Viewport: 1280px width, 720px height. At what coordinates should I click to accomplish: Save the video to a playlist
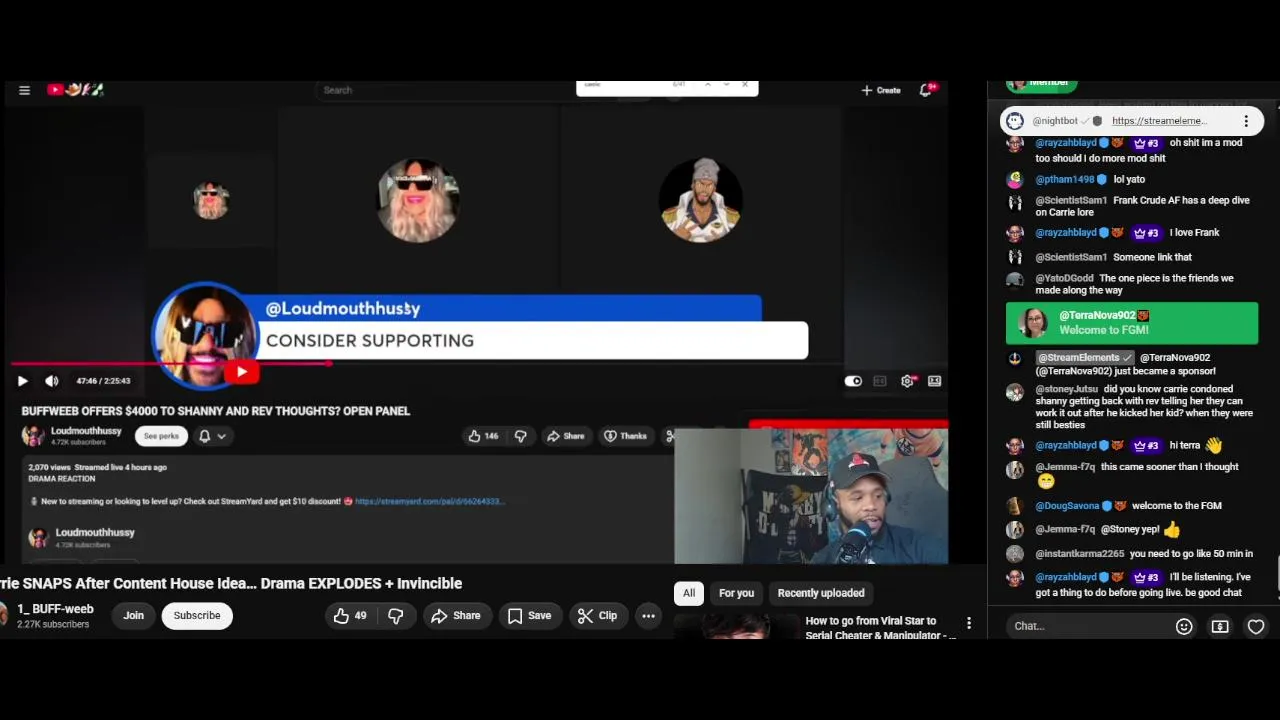[x=529, y=616]
